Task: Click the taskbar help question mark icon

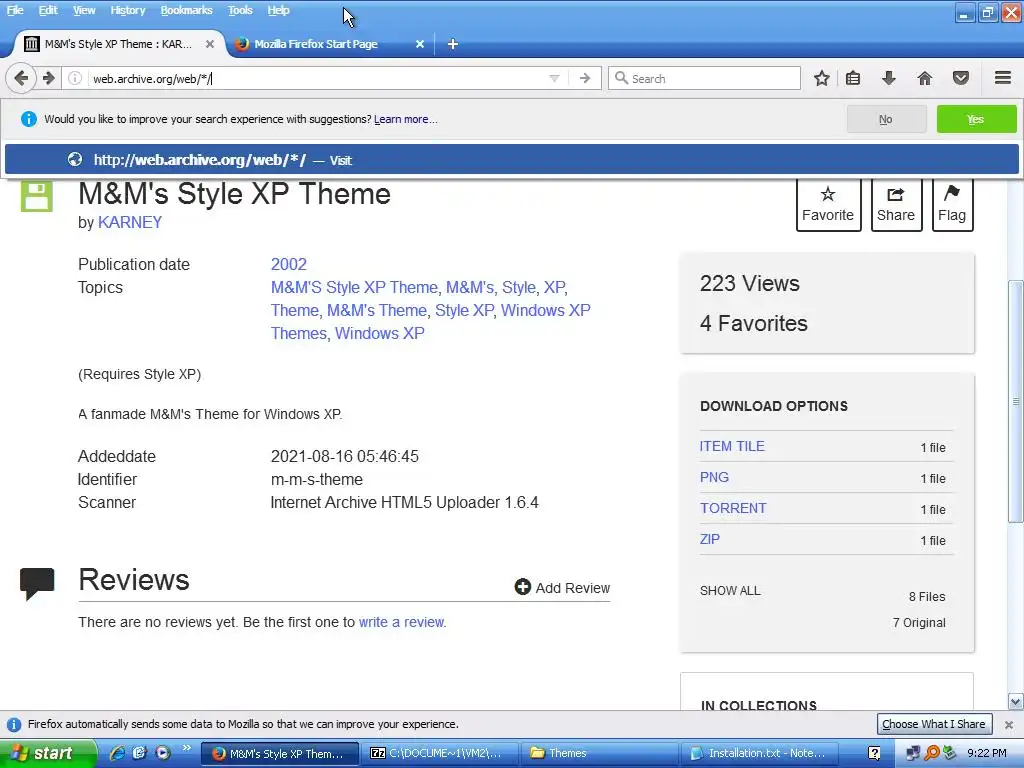Action: point(874,754)
